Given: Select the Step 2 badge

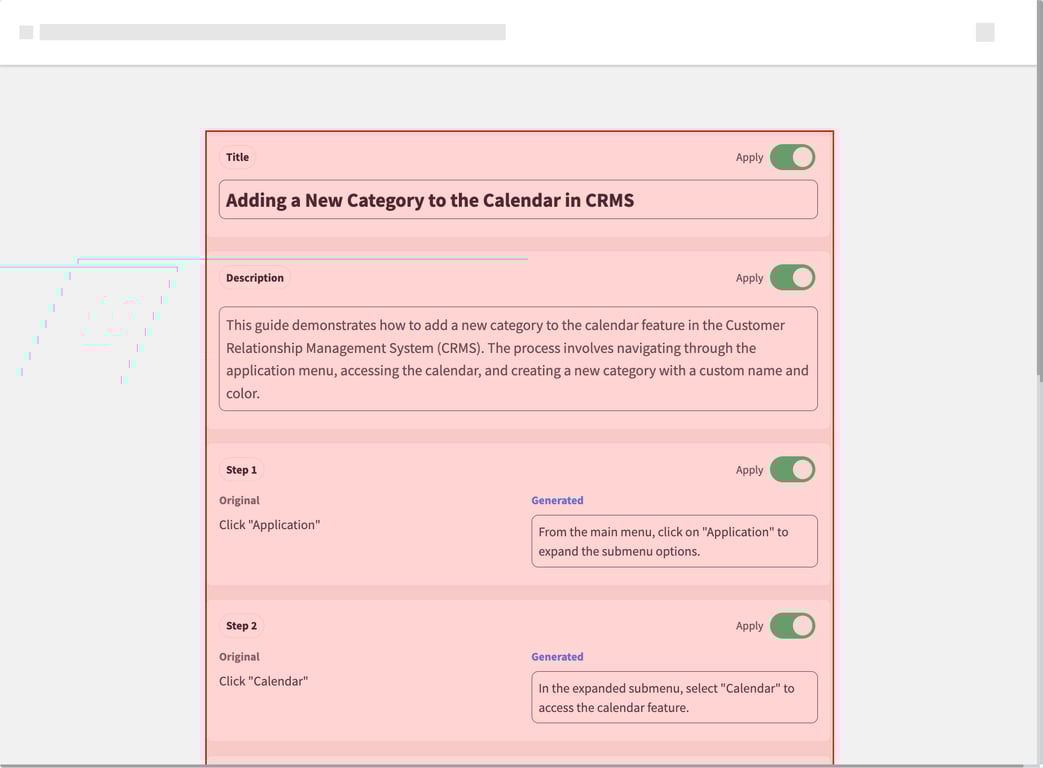Looking at the screenshot, I should 241,626.
